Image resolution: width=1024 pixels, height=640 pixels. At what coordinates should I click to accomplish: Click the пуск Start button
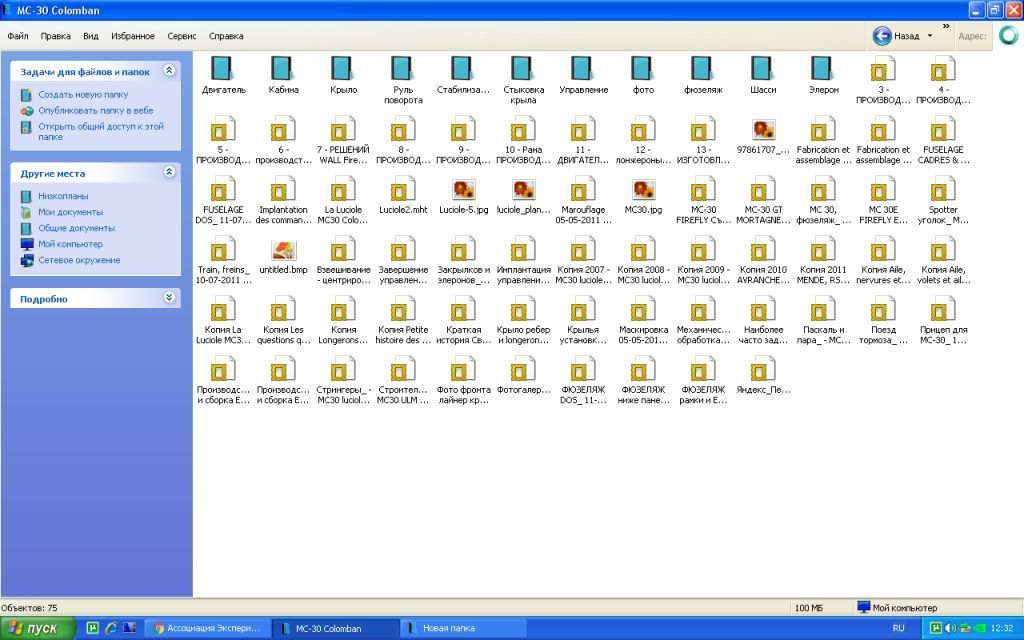pyautogui.click(x=38, y=628)
